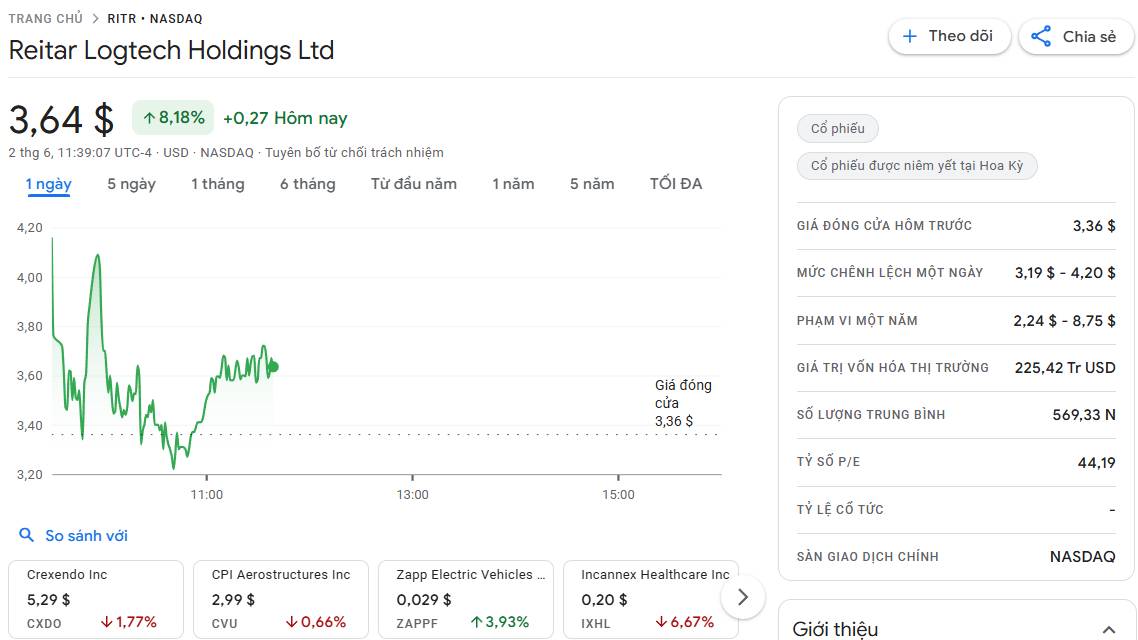Click the TỶ SỐ P/E row label
The image size is (1138, 640).
pyautogui.click(x=828, y=462)
